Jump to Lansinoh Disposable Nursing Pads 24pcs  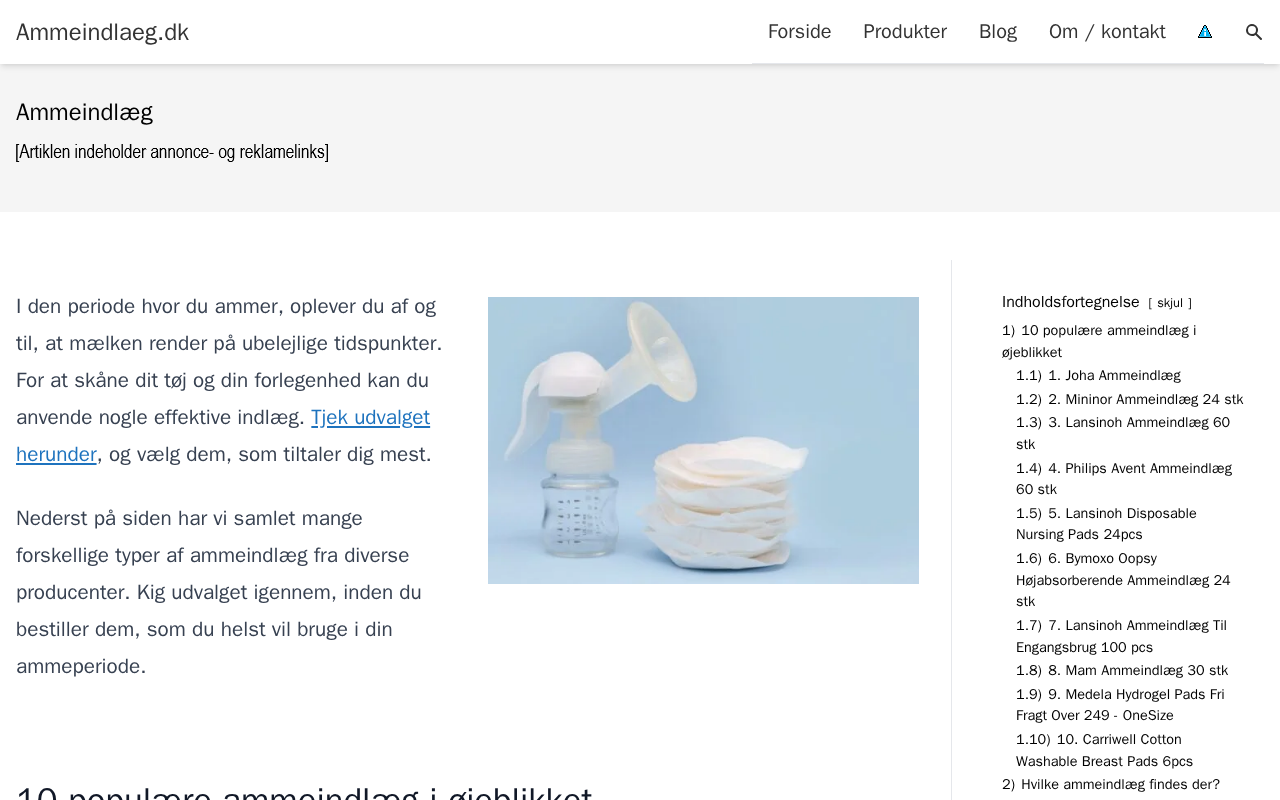point(1106,524)
